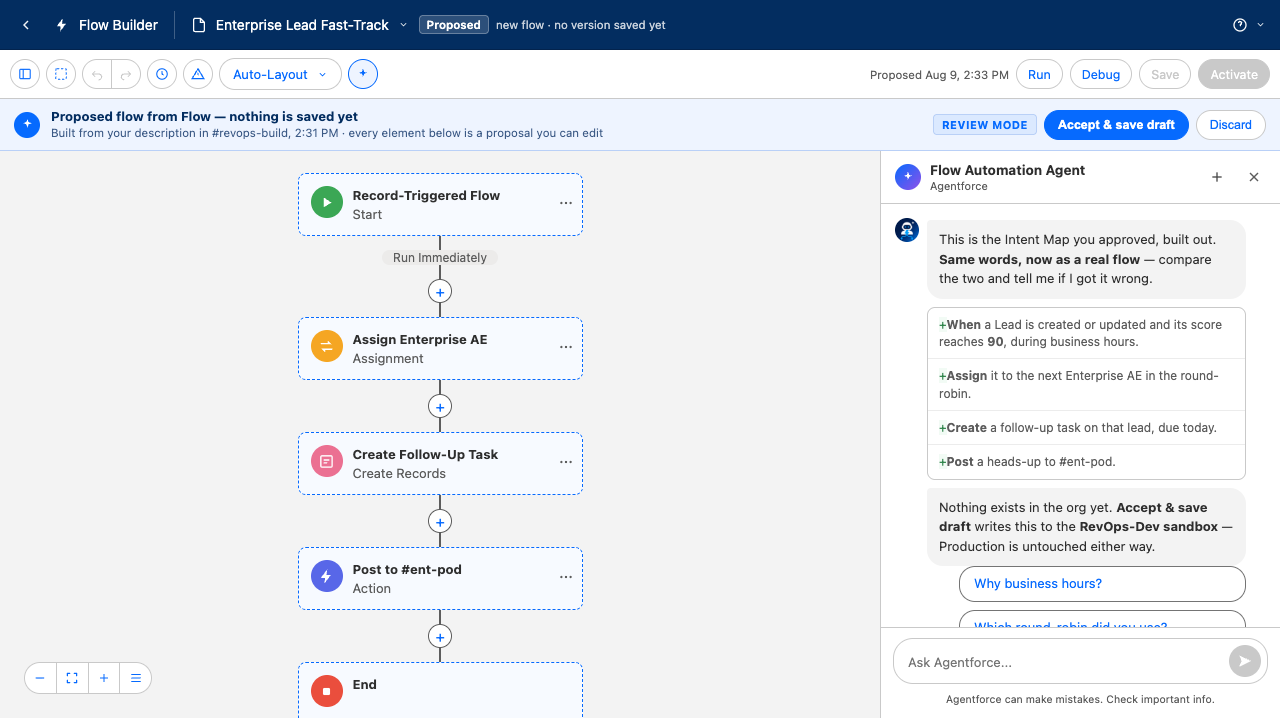Open the help menu icon

tap(1240, 25)
